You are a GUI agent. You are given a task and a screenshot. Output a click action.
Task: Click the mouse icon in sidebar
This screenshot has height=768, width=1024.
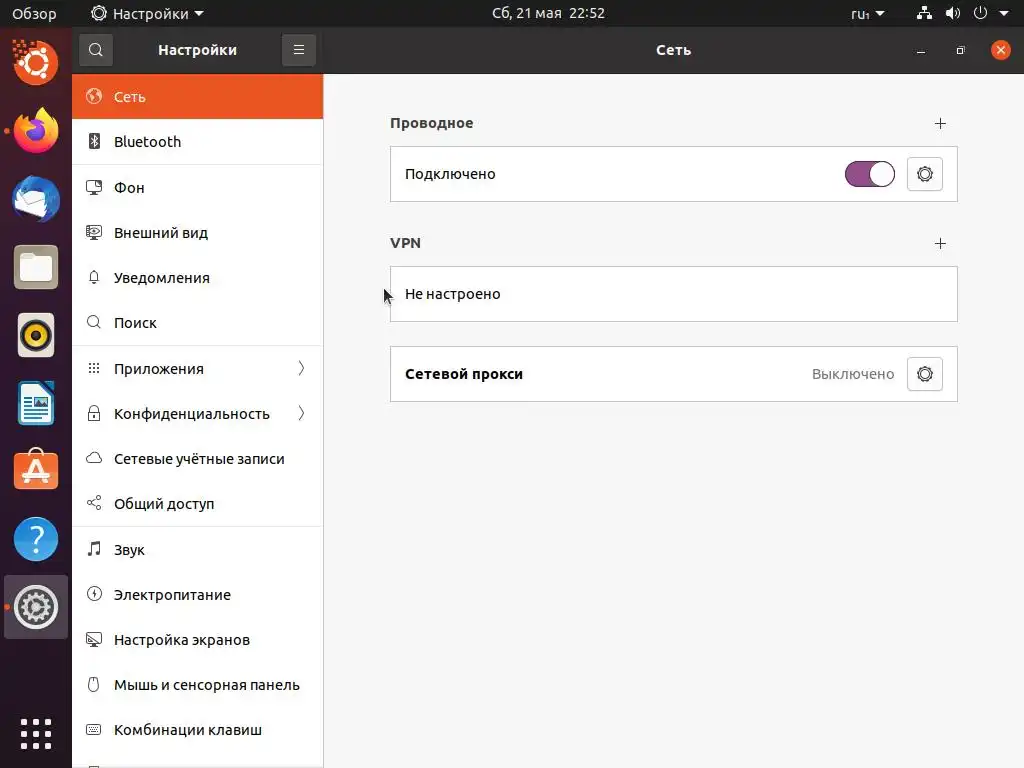pos(94,684)
